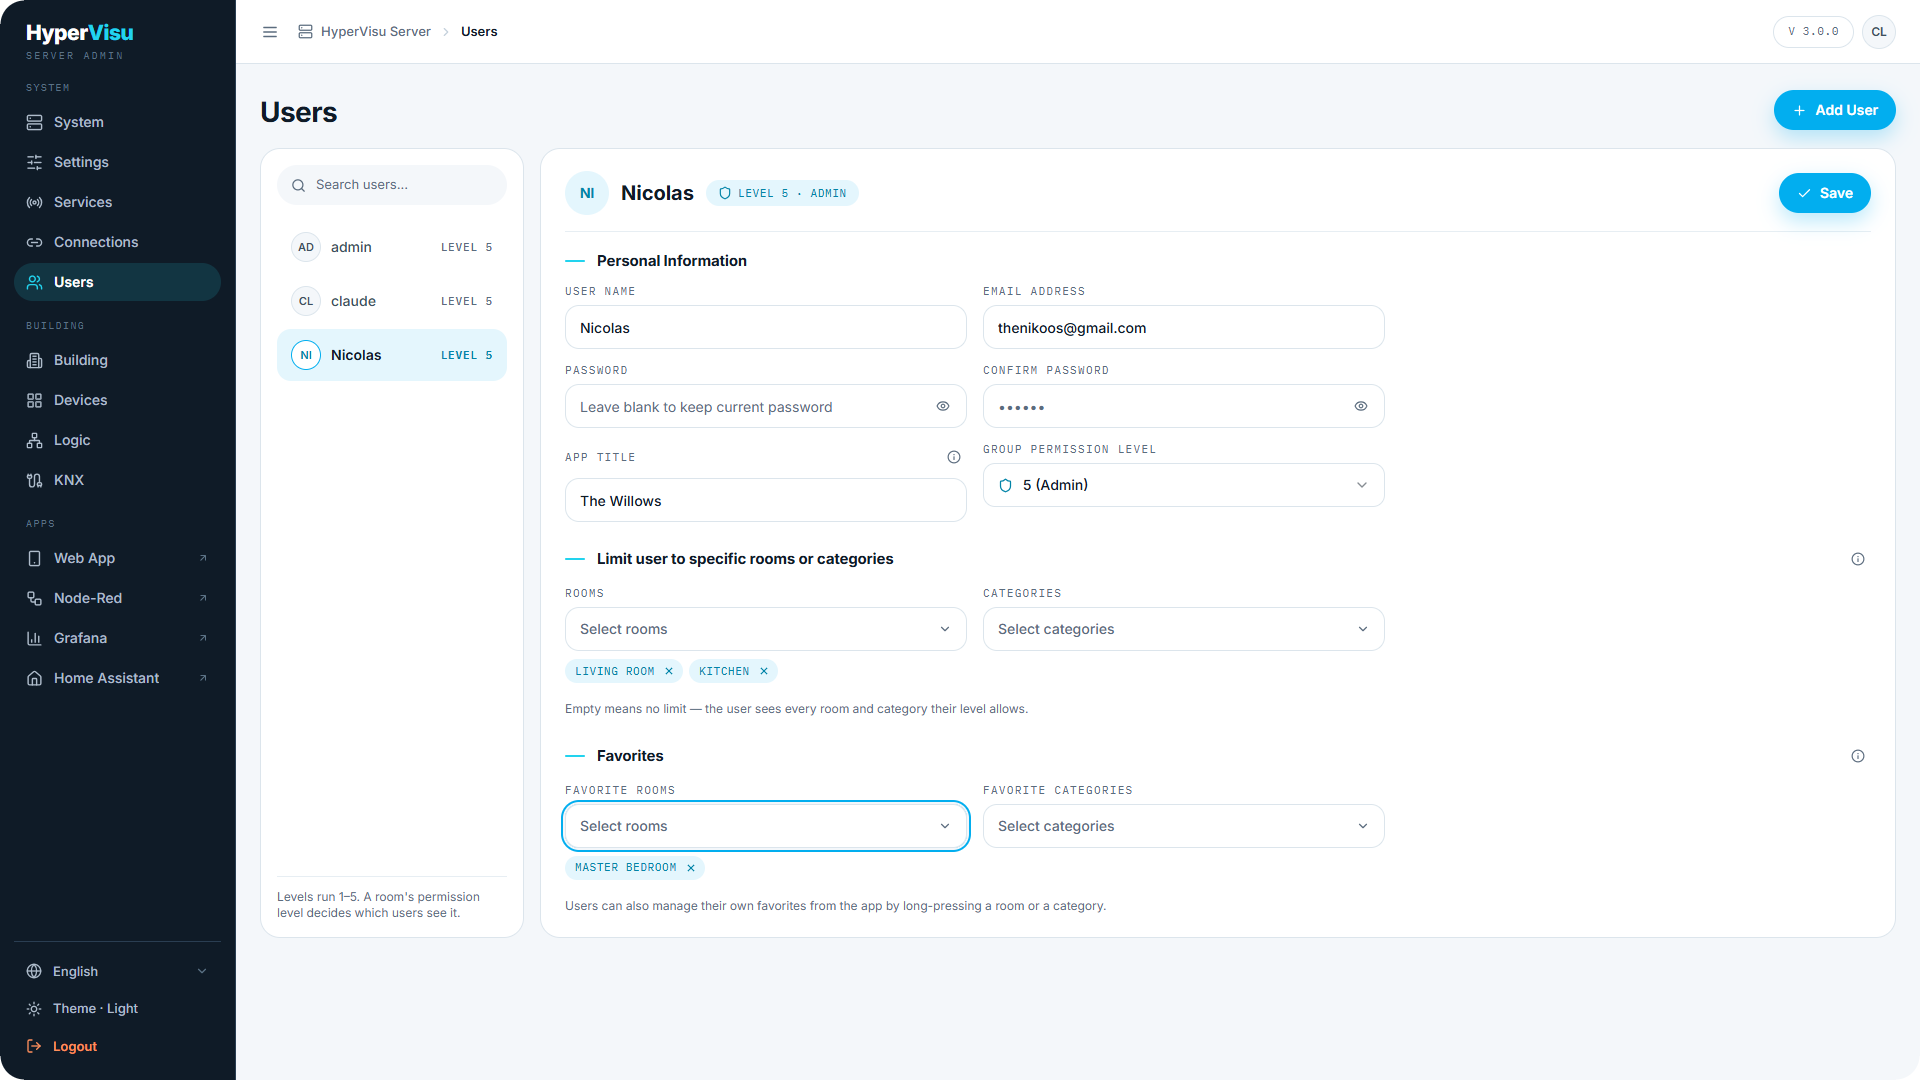Click the CL user avatar in top bar
1920x1080 pixels.
coord(1879,32)
